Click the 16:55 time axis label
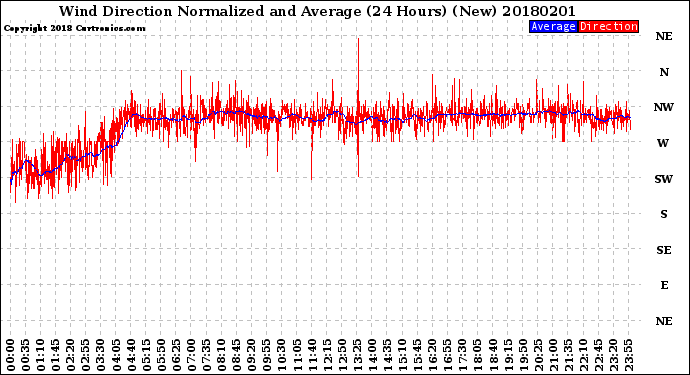The image size is (690, 375). tap(448, 355)
